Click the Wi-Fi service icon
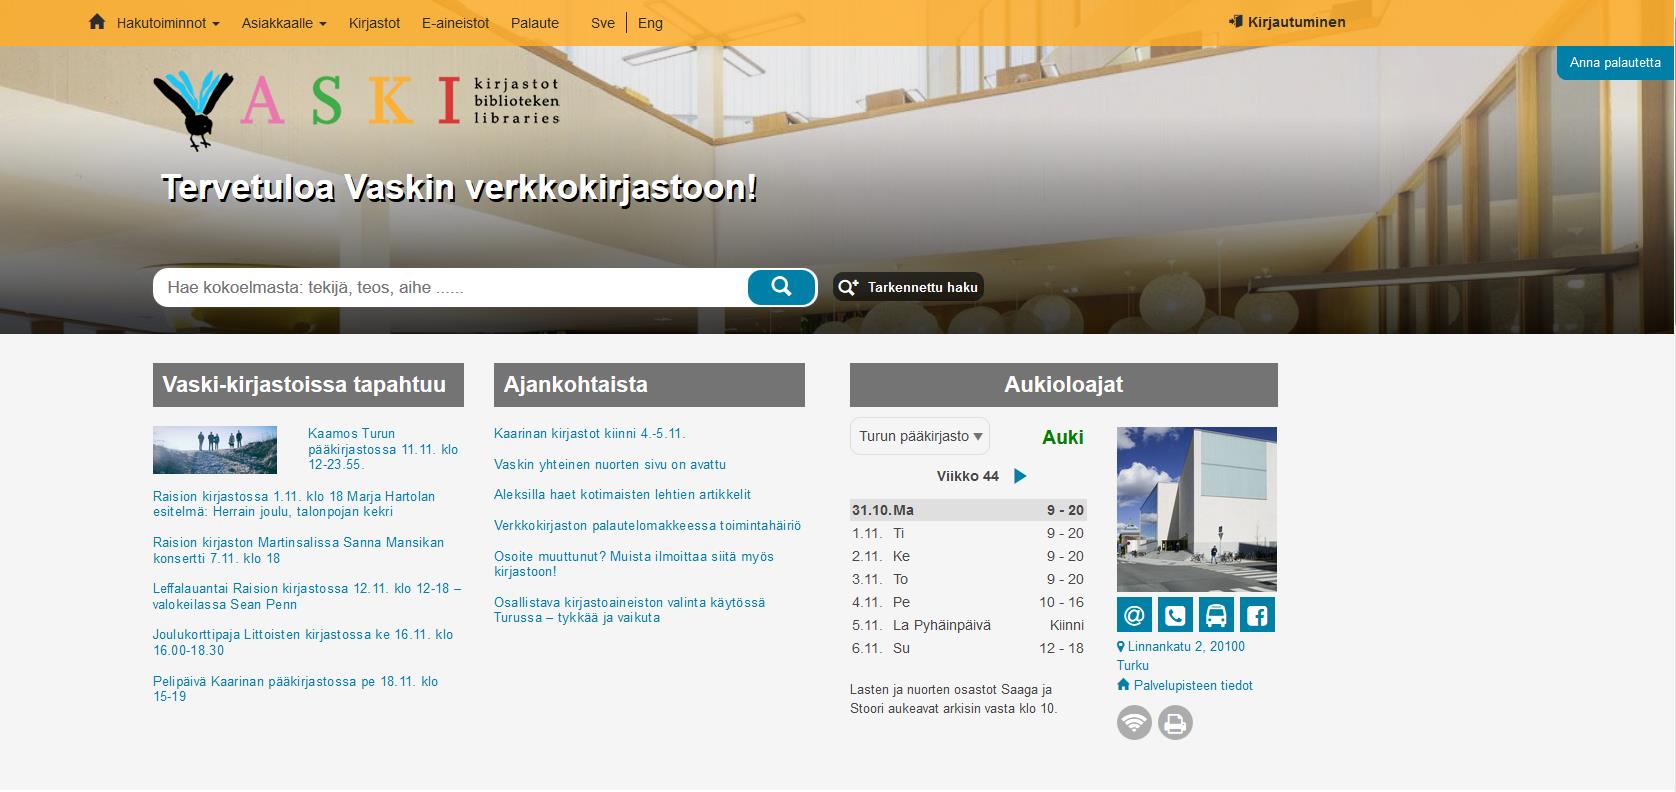 click(1134, 722)
